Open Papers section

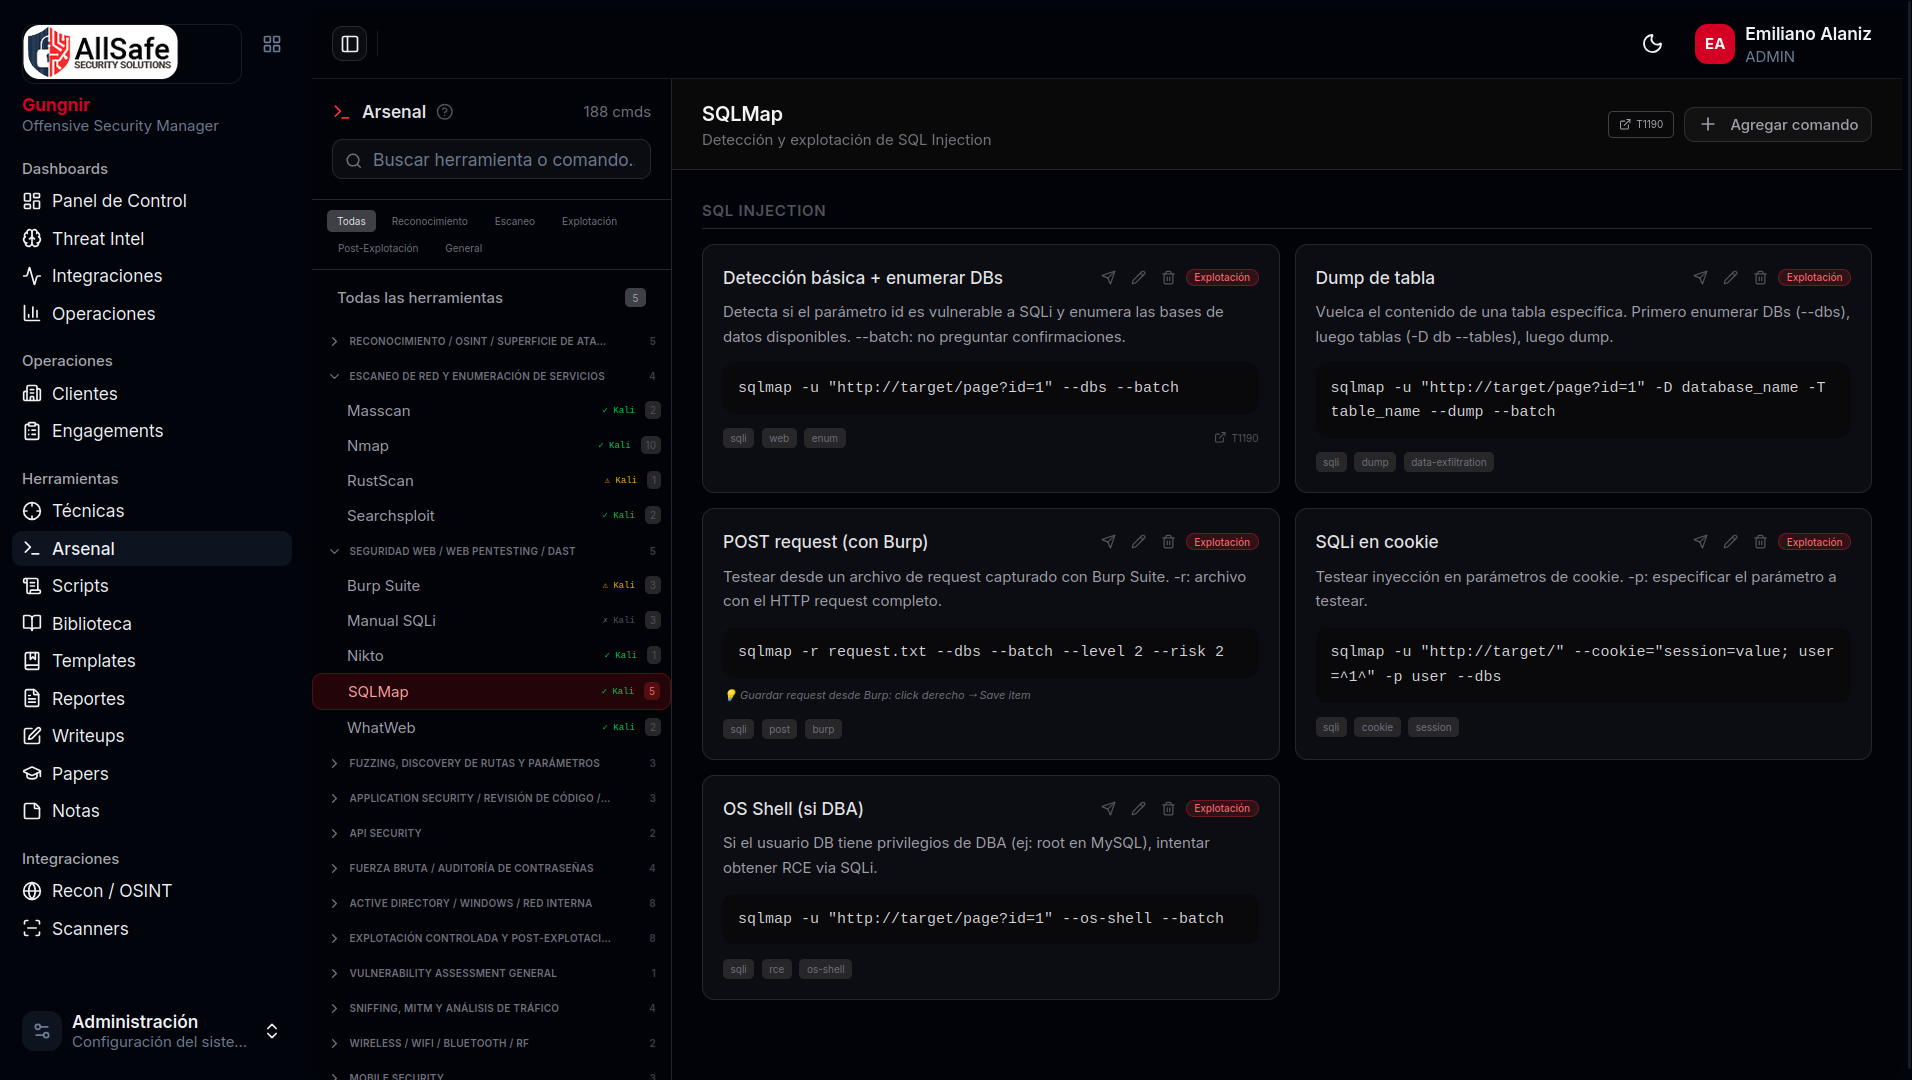click(x=152, y=774)
